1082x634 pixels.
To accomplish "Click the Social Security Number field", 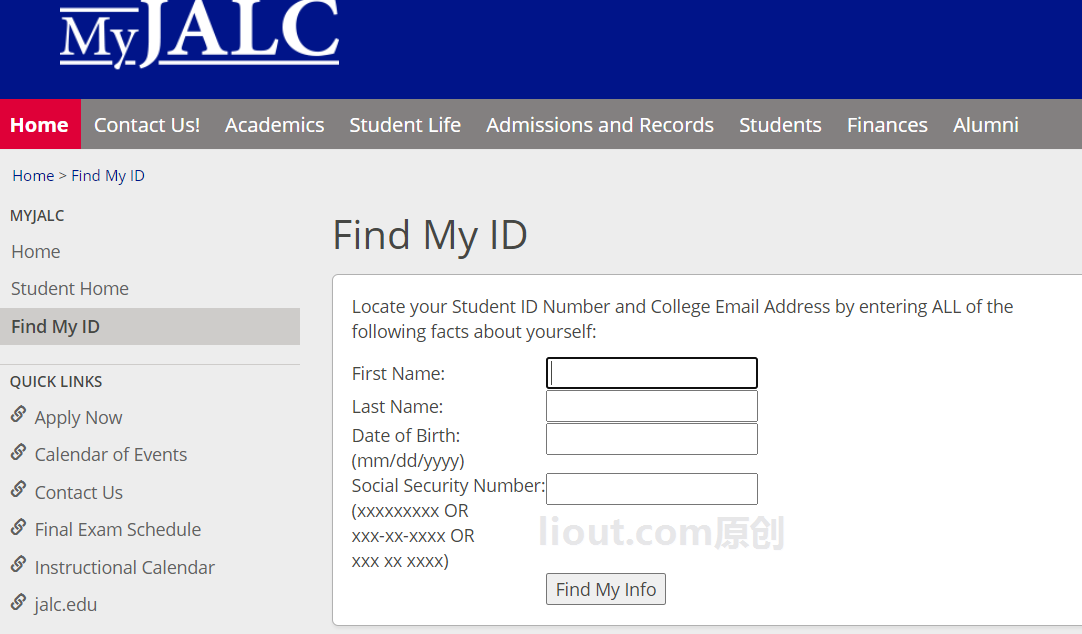I will coord(651,488).
